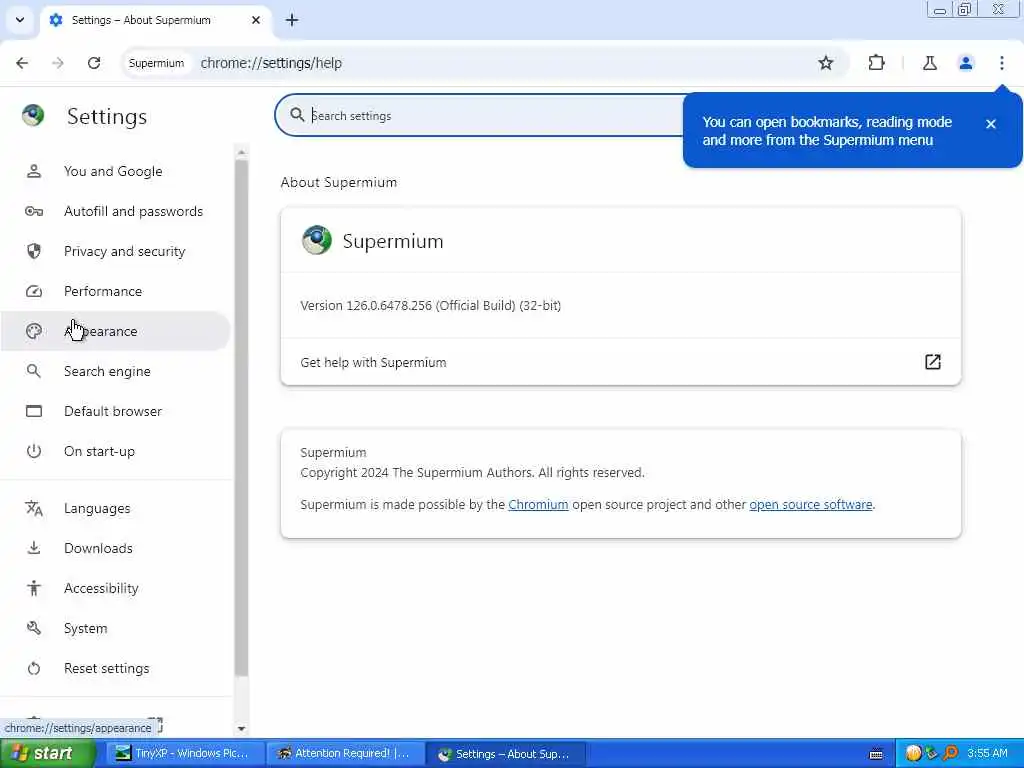The width and height of the screenshot is (1024, 768).
Task: Click the power icon beside On start-up
Action: pyautogui.click(x=34, y=451)
